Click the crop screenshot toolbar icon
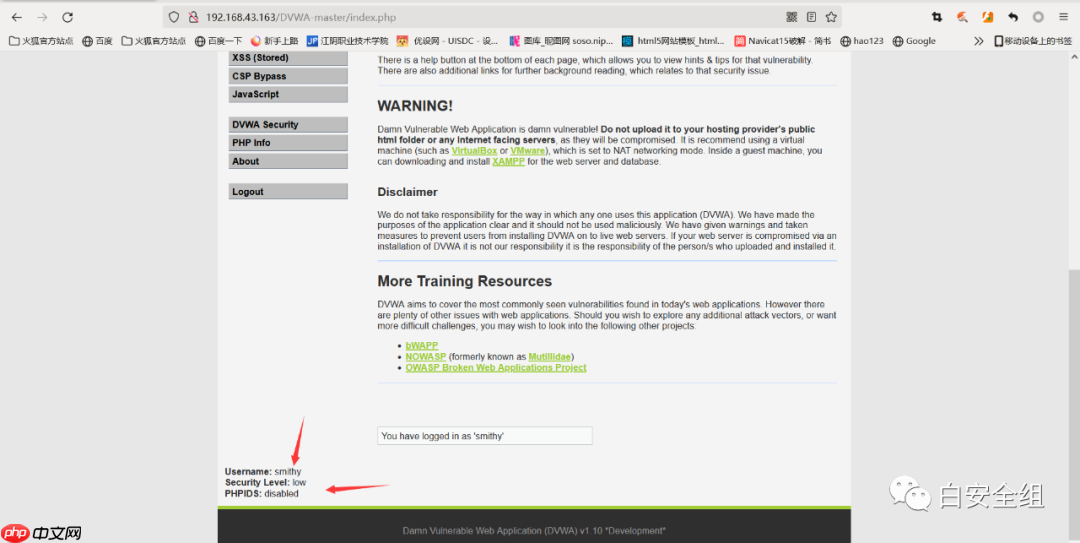The height and width of the screenshot is (543, 1080). coord(937,17)
